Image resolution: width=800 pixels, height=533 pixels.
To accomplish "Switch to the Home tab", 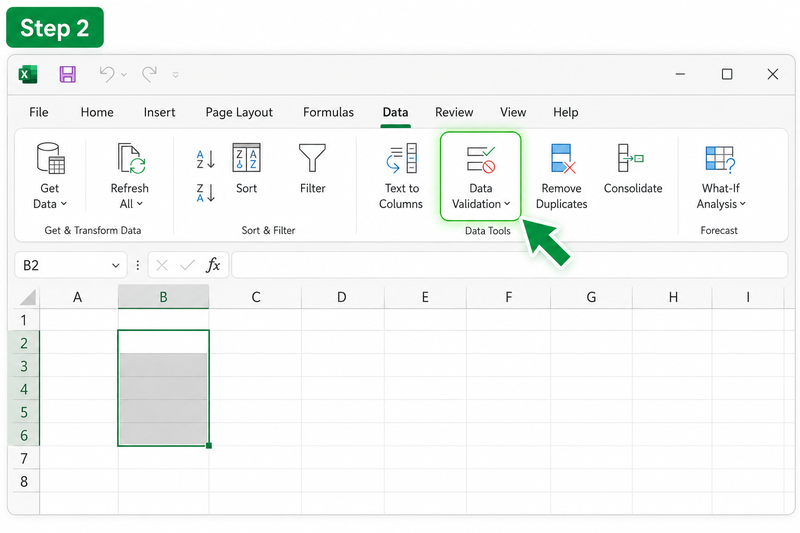I will click(97, 112).
